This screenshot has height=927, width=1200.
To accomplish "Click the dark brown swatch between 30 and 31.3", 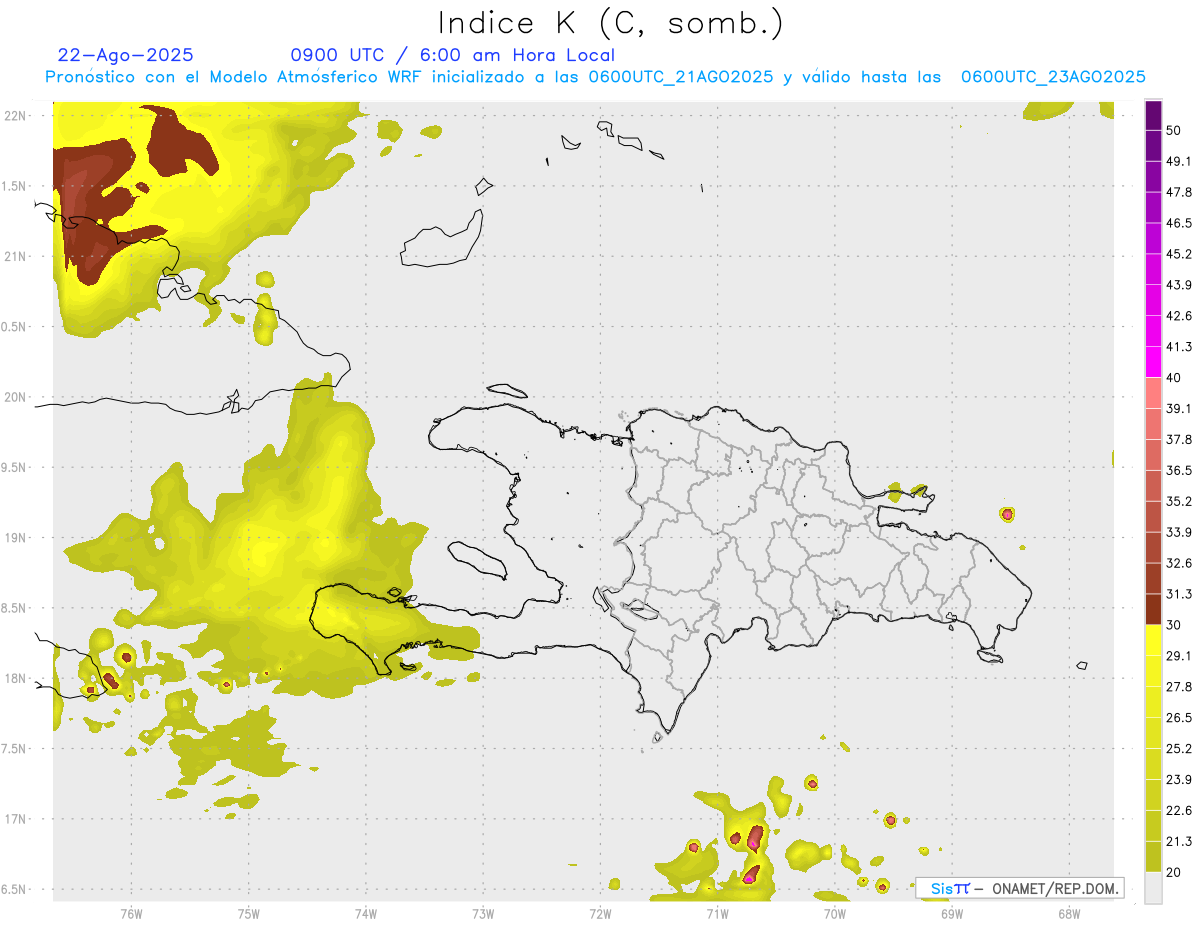I will coord(1153,609).
